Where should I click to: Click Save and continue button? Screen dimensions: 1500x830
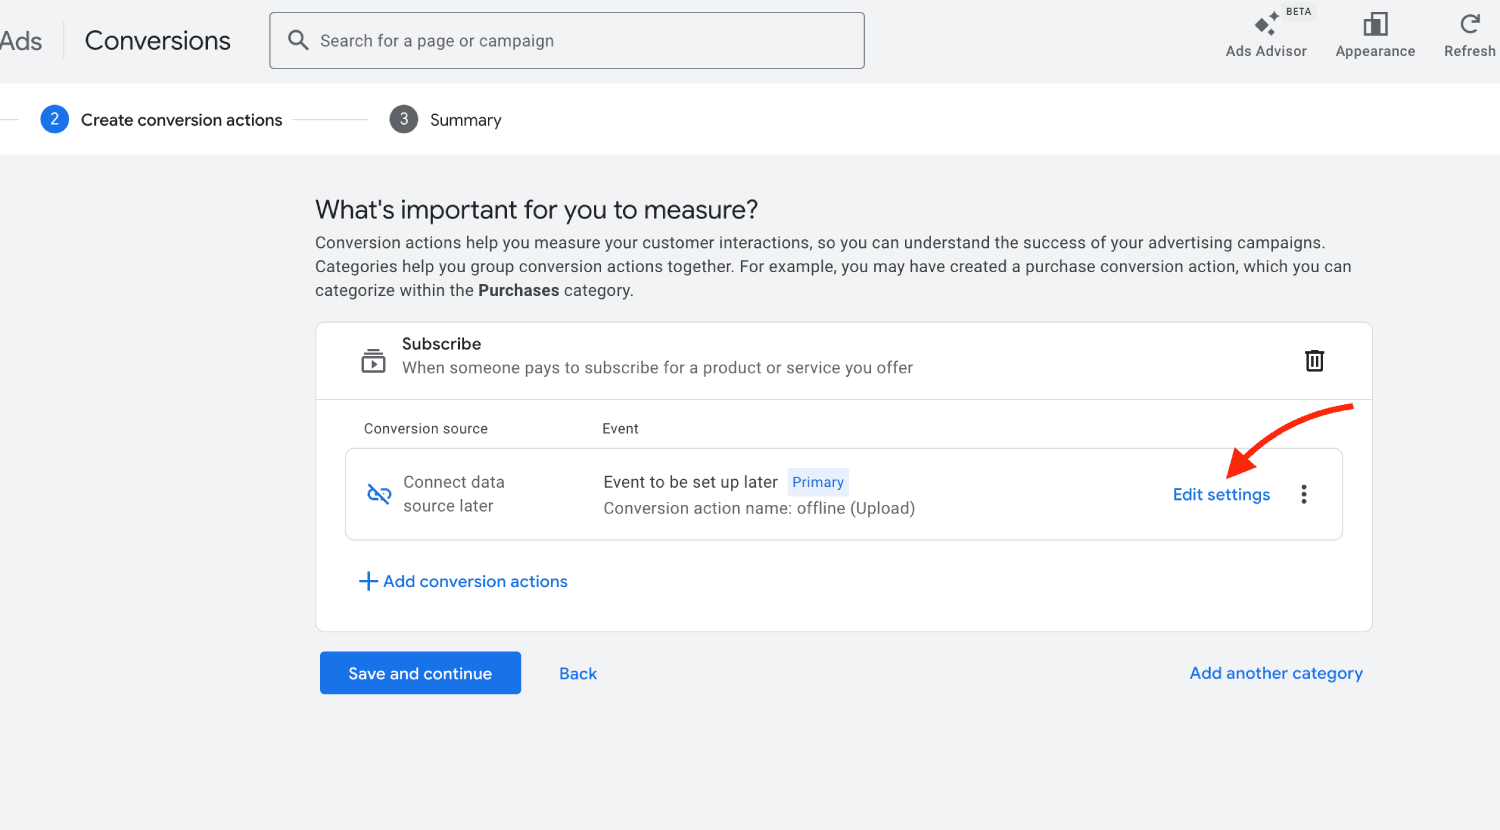(x=420, y=673)
